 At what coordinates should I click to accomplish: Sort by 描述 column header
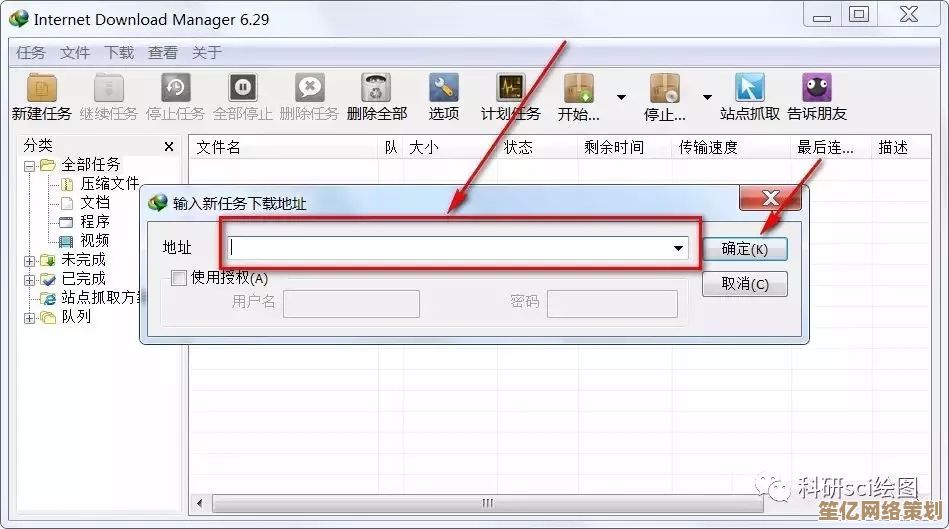[x=901, y=147]
